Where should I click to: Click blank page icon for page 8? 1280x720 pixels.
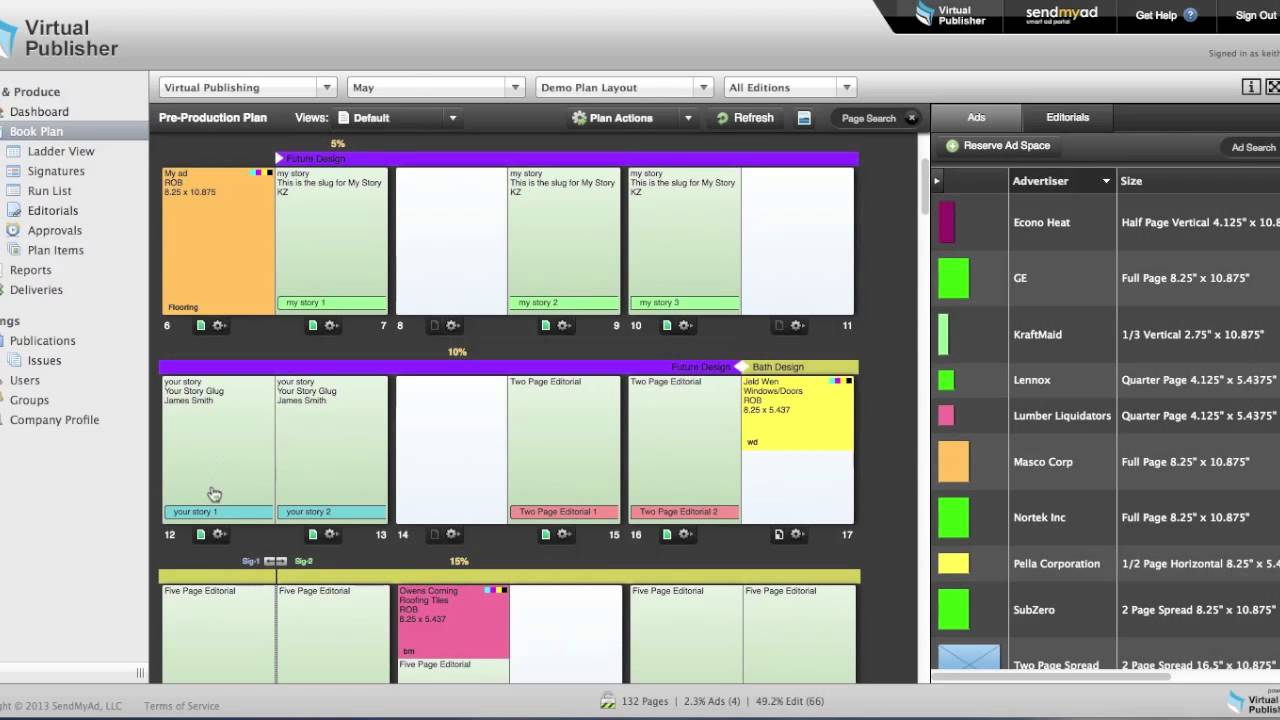pos(434,325)
